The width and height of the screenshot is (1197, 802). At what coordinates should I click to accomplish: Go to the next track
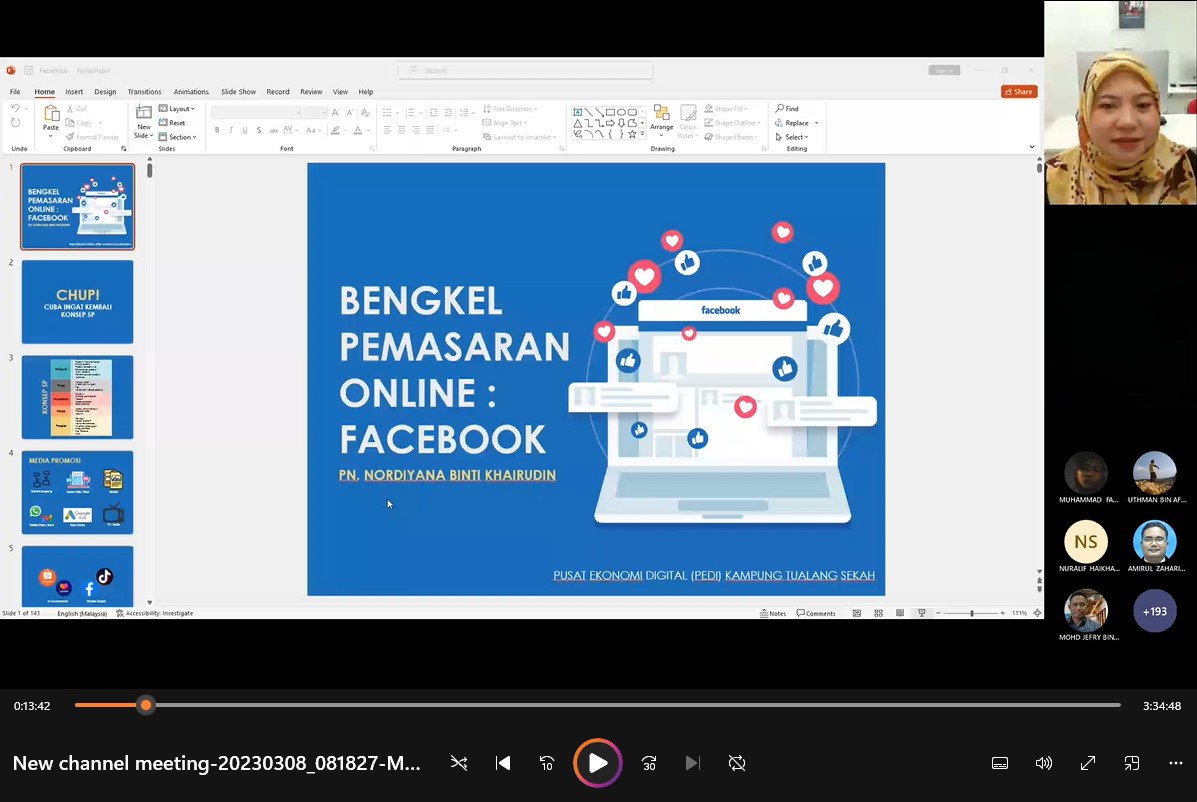[x=692, y=763]
